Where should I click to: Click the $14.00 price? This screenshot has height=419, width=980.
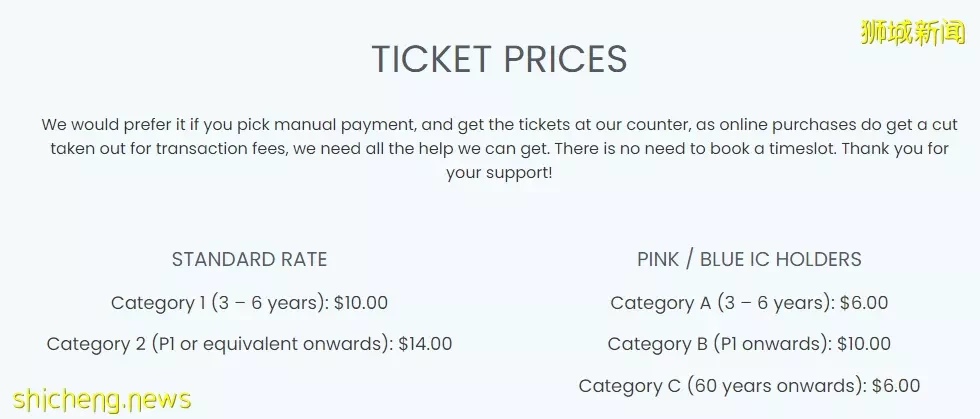click(425, 344)
